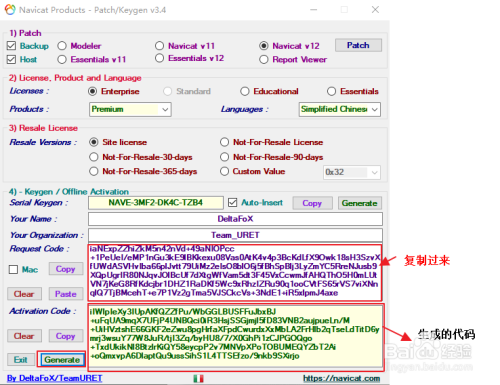Select the Essentials v11 radio option
Viewport: 500px width, 385px height.
[62, 59]
